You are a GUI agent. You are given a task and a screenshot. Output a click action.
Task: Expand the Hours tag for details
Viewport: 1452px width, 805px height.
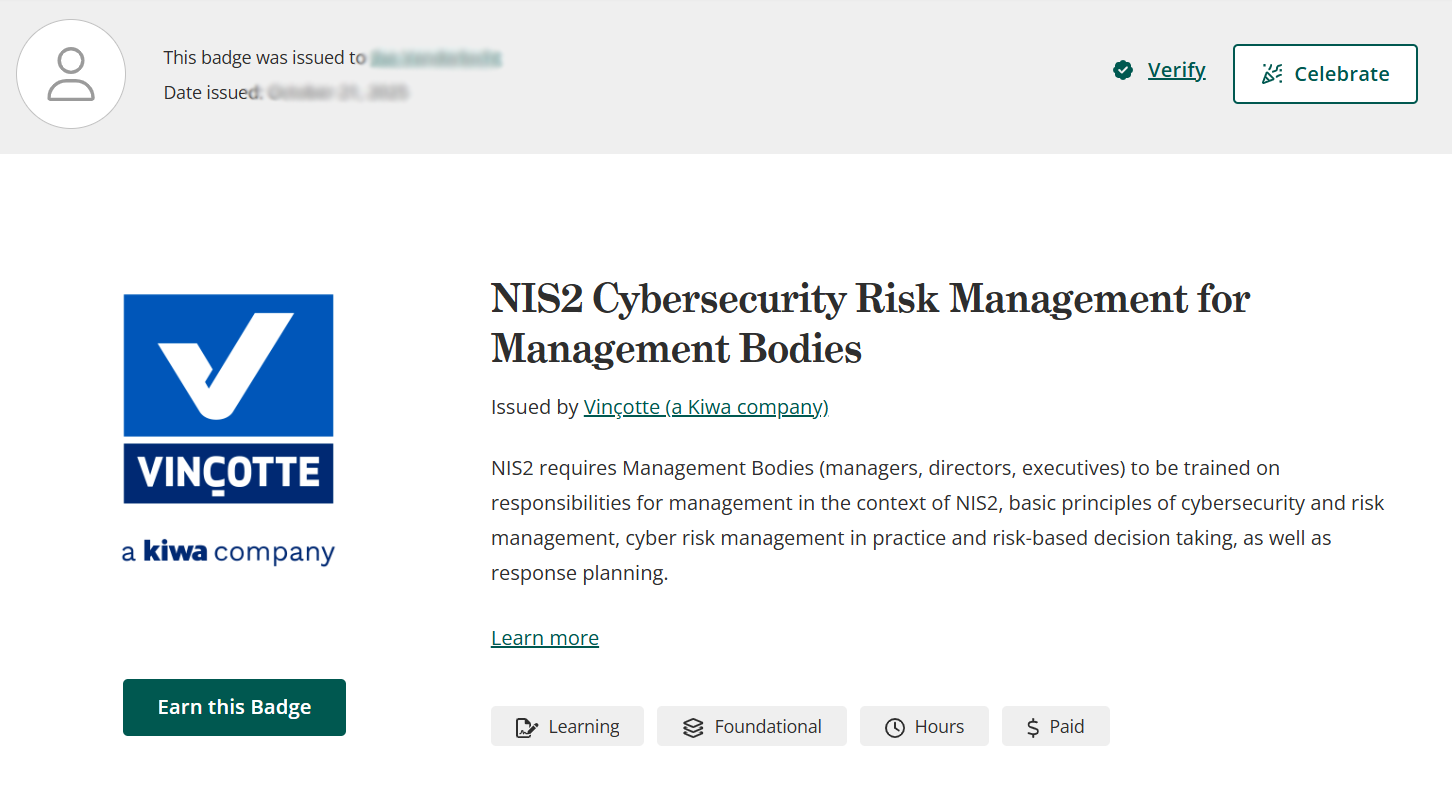[924, 726]
